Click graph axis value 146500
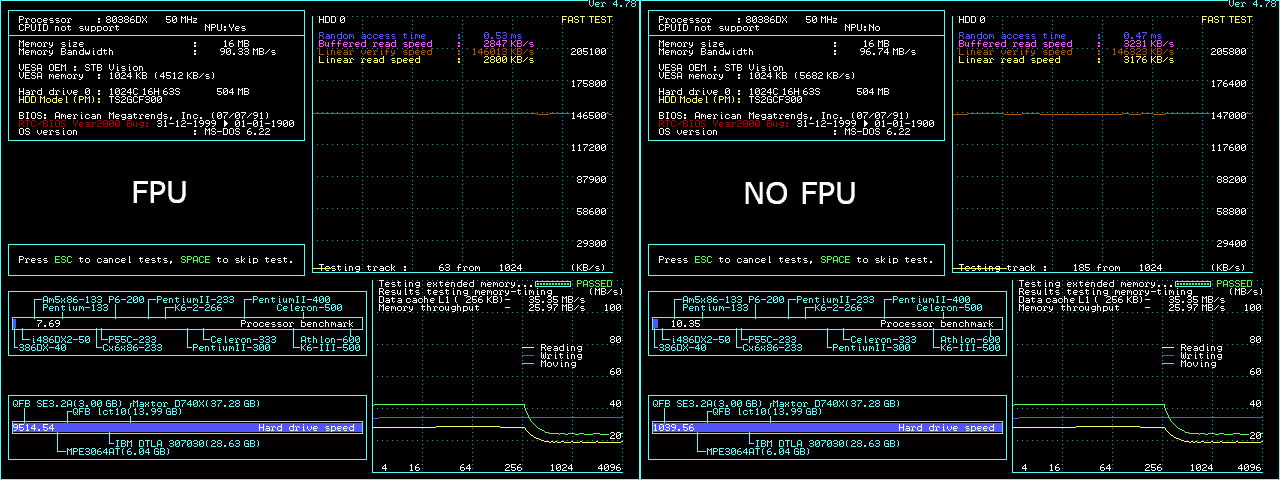 586,116
